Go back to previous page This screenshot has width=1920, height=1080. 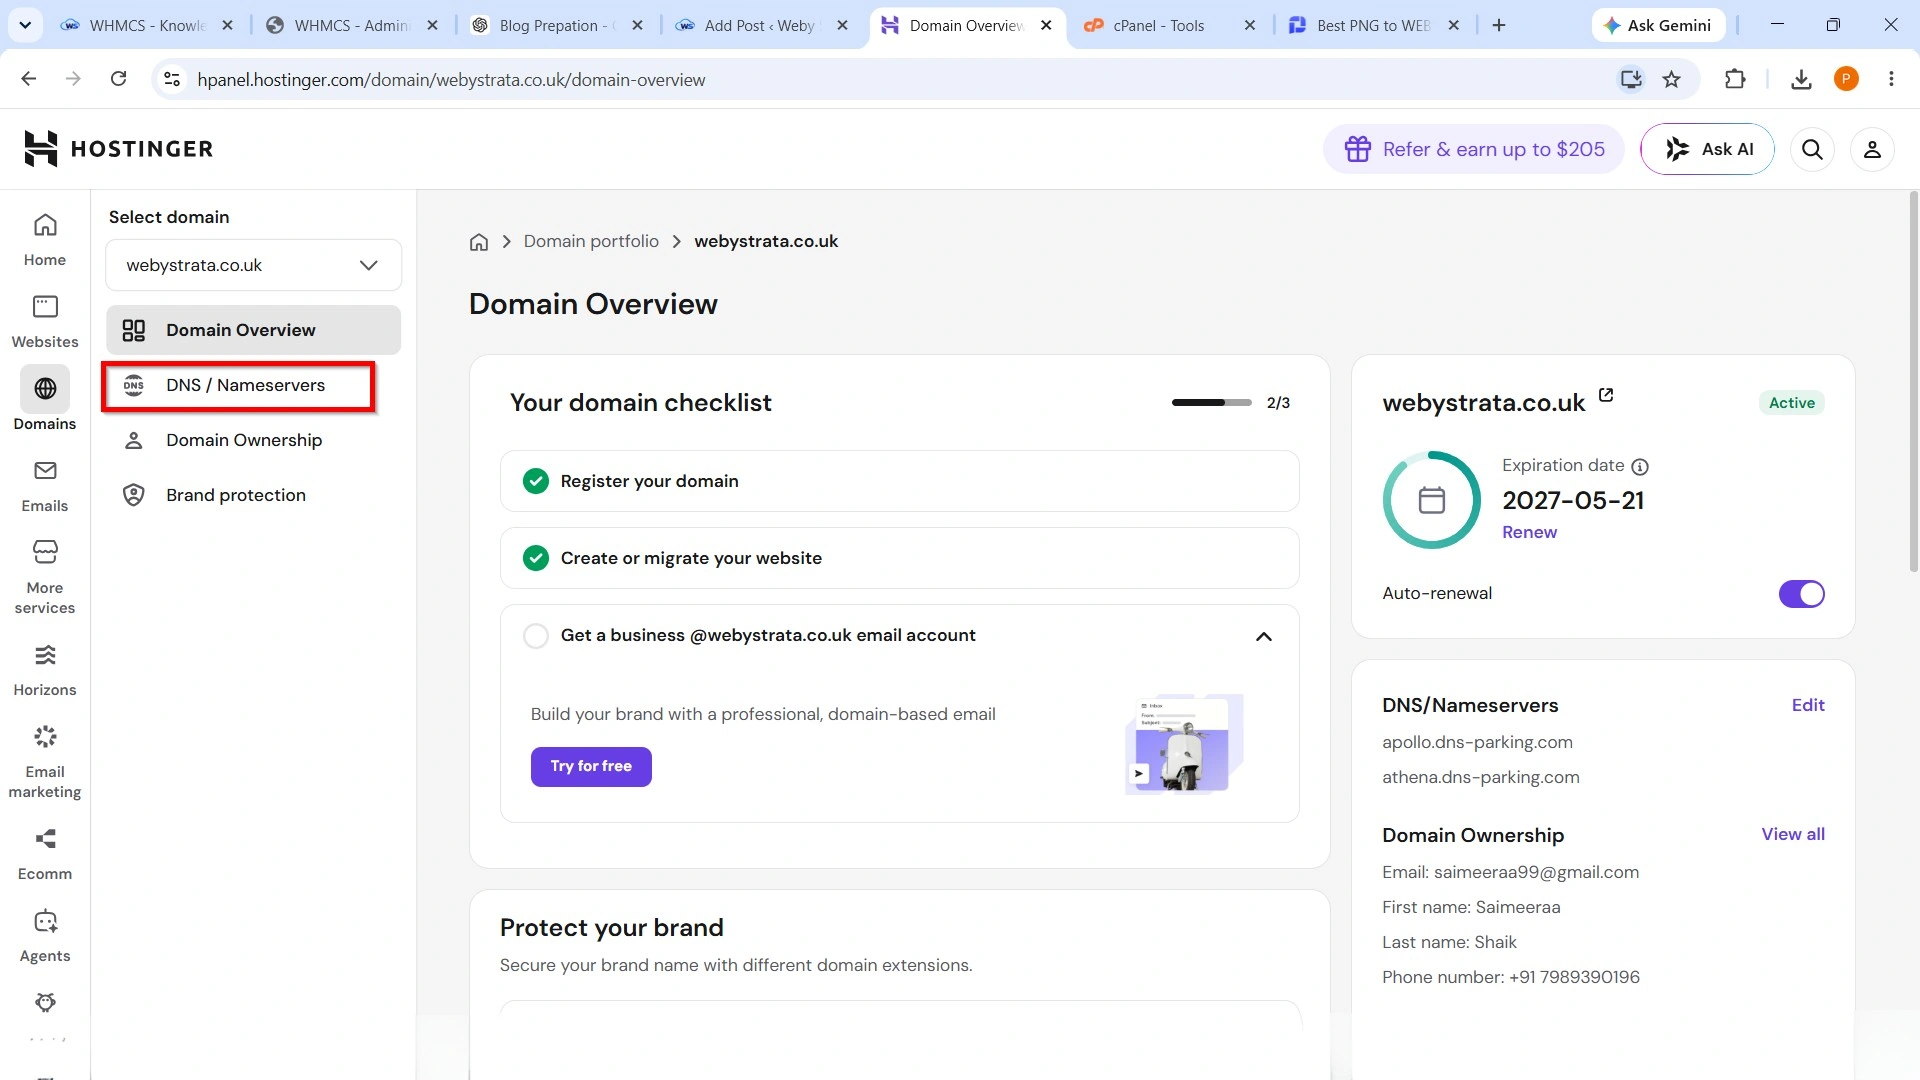[29, 79]
